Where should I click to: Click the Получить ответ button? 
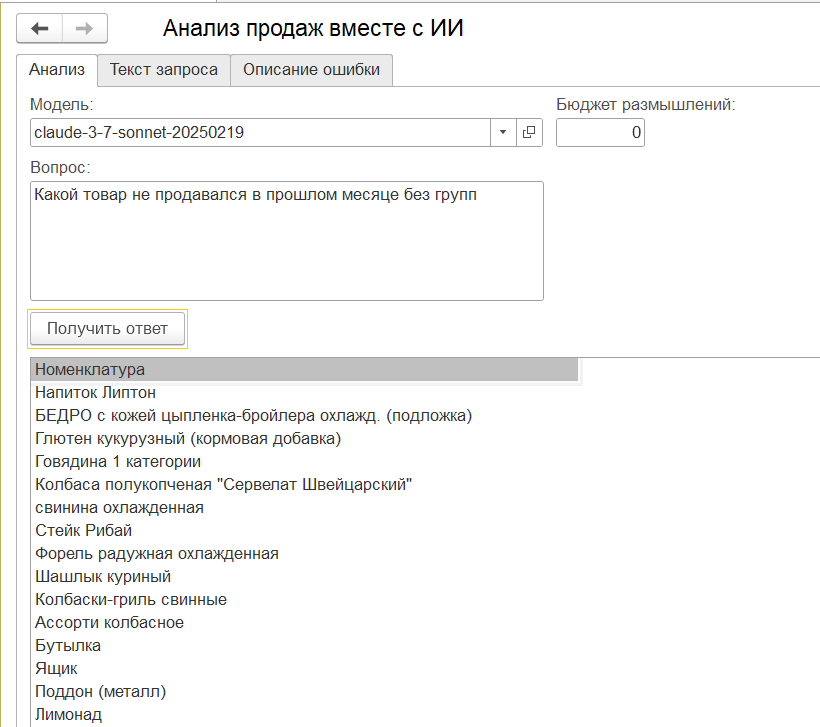(107, 328)
